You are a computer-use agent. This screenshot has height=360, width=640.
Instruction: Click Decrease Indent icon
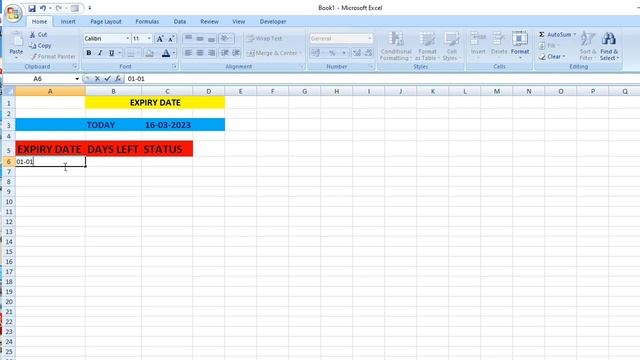(224, 53)
